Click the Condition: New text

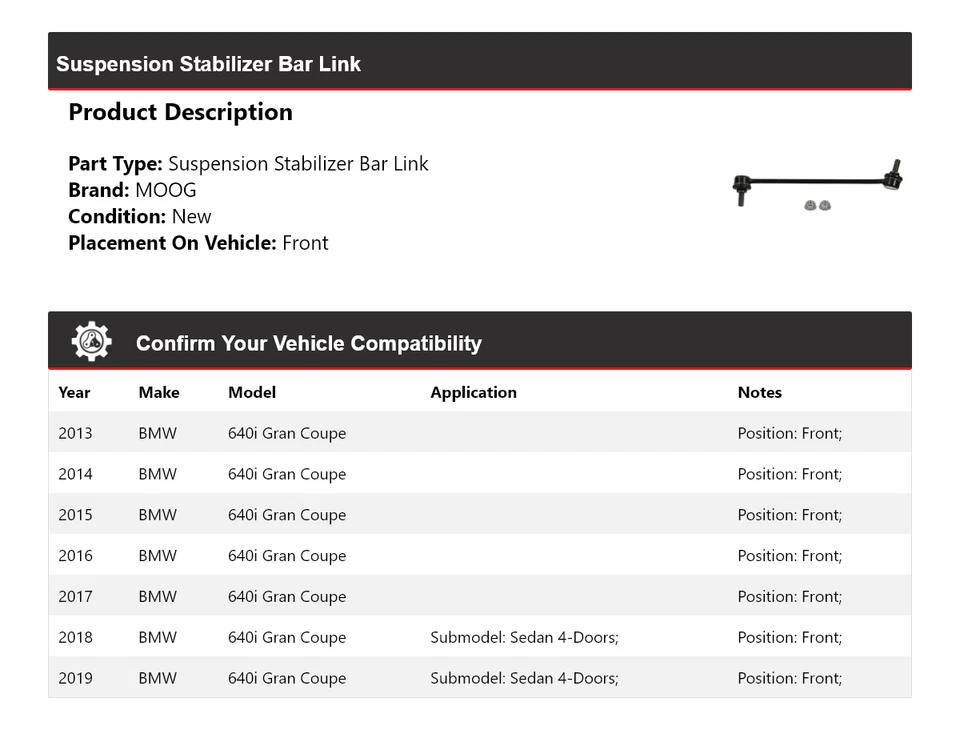(140, 216)
